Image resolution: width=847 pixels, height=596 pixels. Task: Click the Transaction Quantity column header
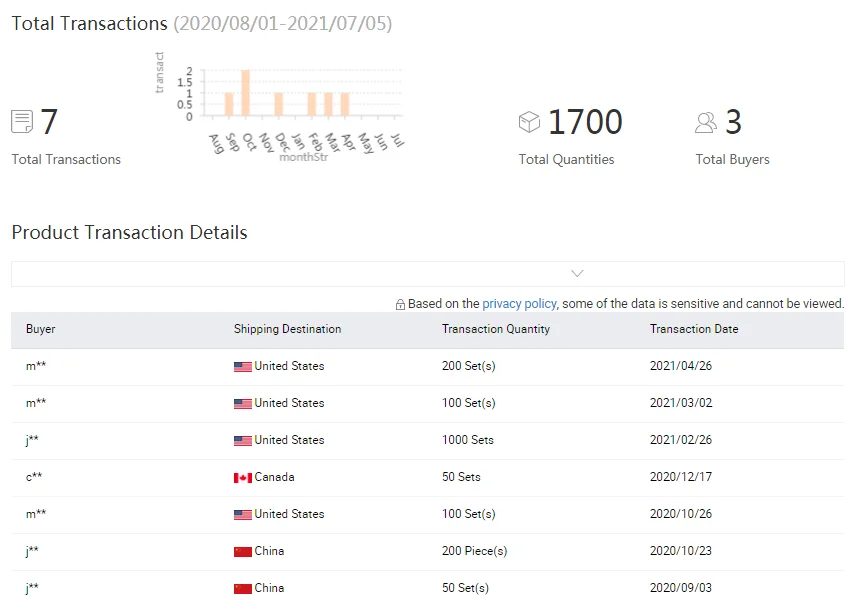pyautogui.click(x=495, y=329)
